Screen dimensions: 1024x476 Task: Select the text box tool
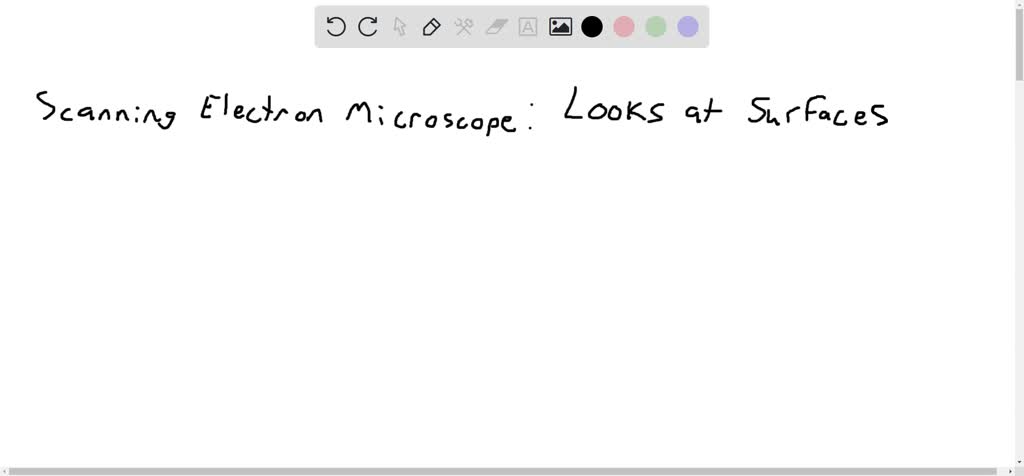[x=528, y=27]
